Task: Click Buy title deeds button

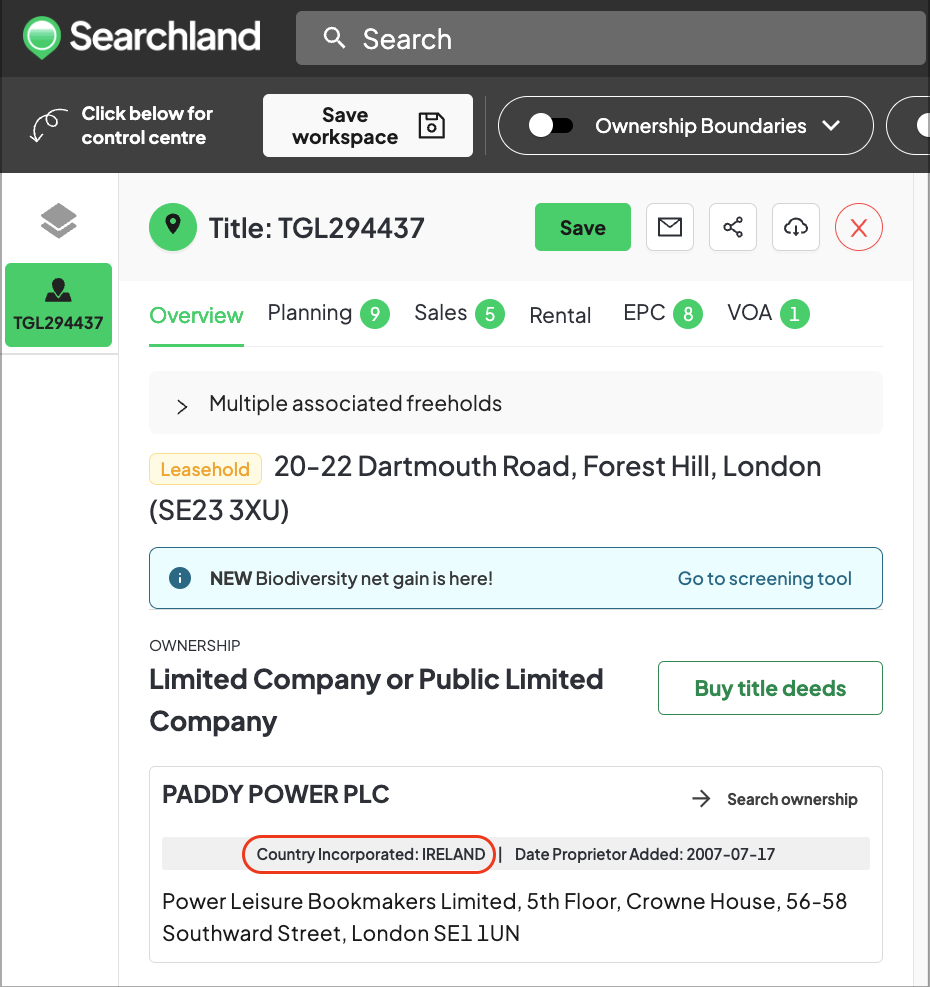Action: (x=770, y=688)
